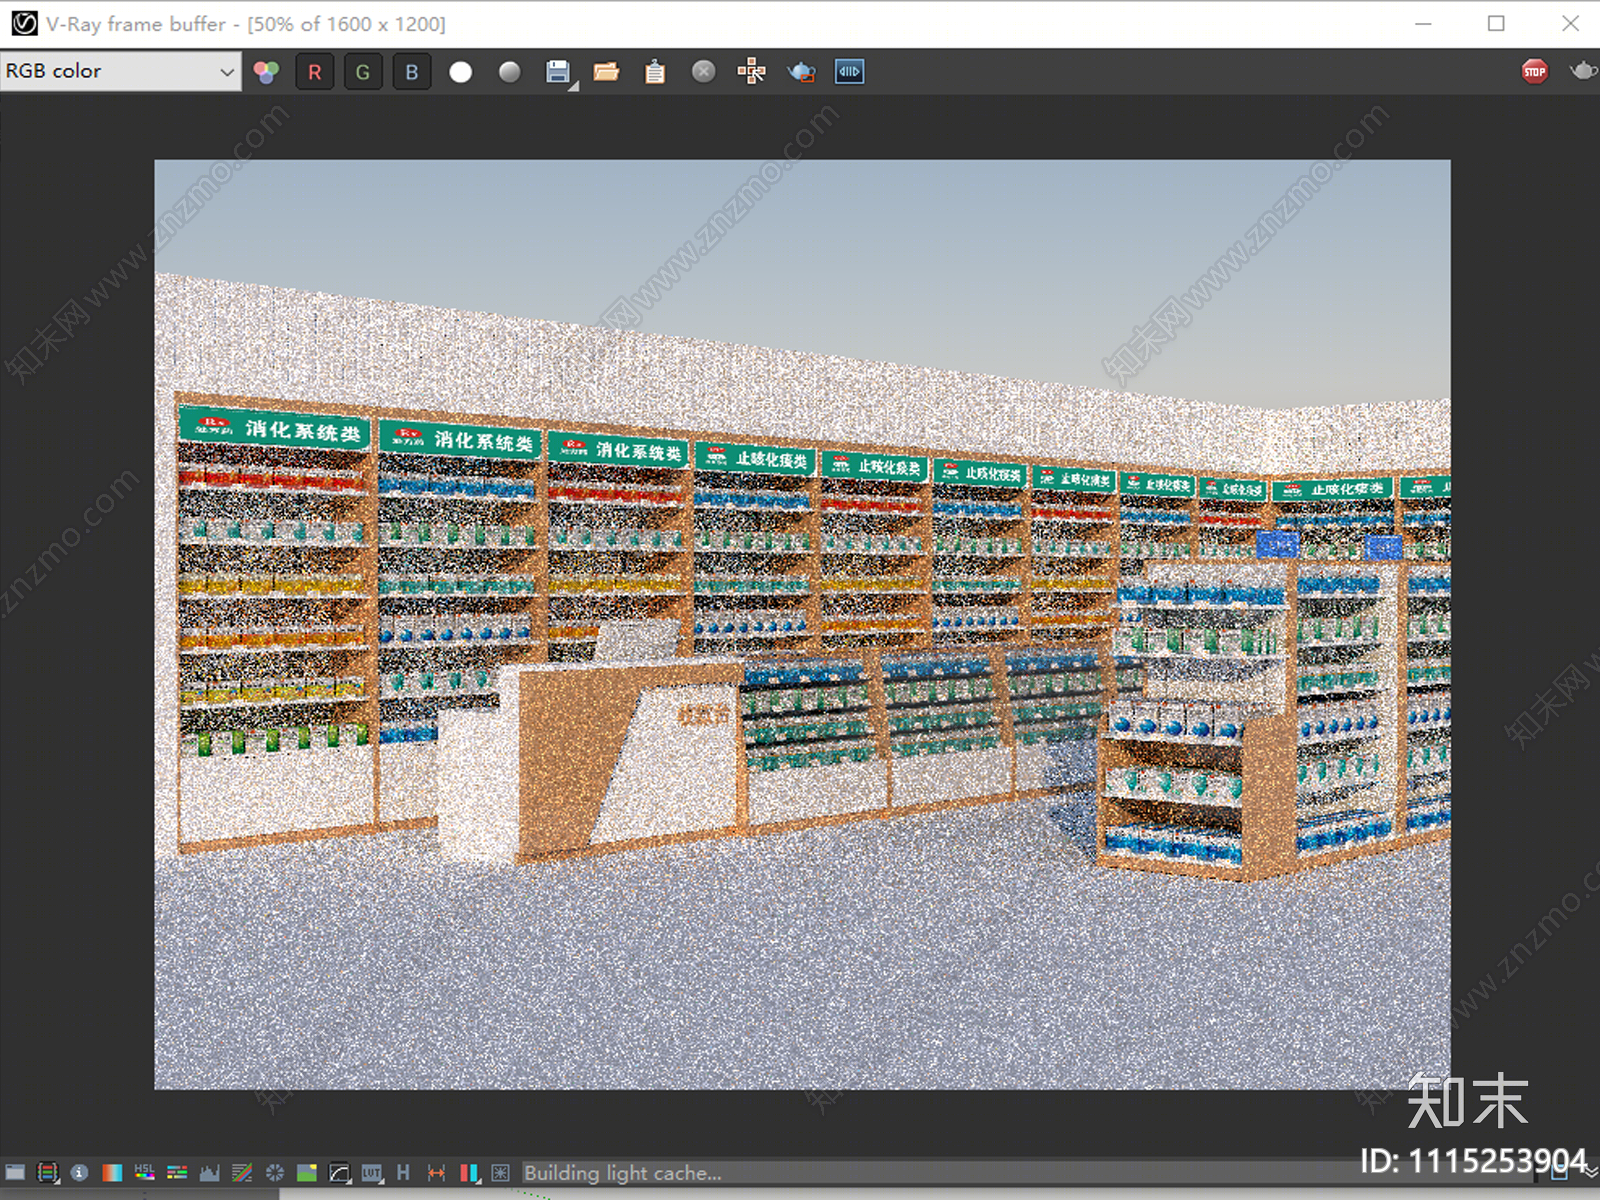Image resolution: width=1600 pixels, height=1200 pixels.
Task: Open the render layers stack icon
Action: (x=47, y=1172)
